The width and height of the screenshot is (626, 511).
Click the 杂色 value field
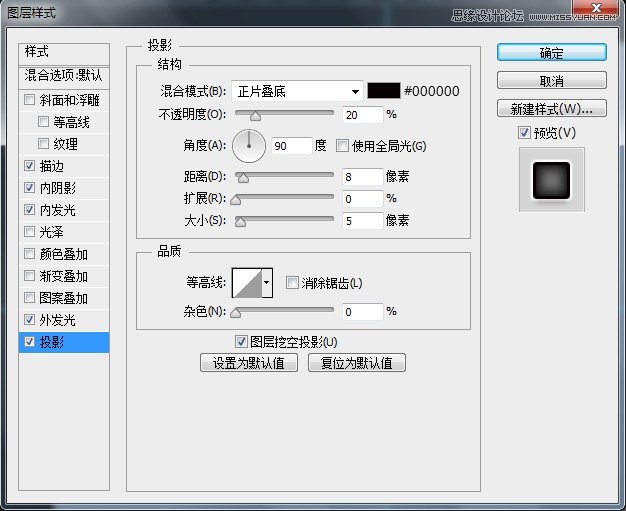(x=363, y=312)
